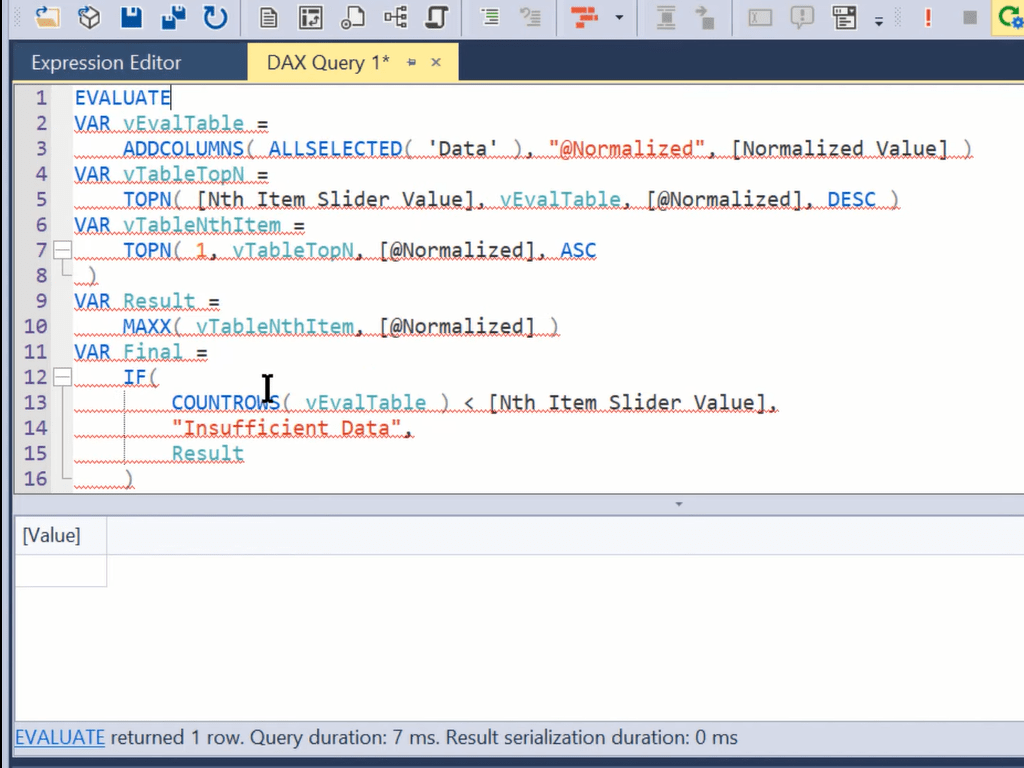Collapse the IF block fold at line 12
The width and height of the screenshot is (1024, 768).
click(x=62, y=377)
